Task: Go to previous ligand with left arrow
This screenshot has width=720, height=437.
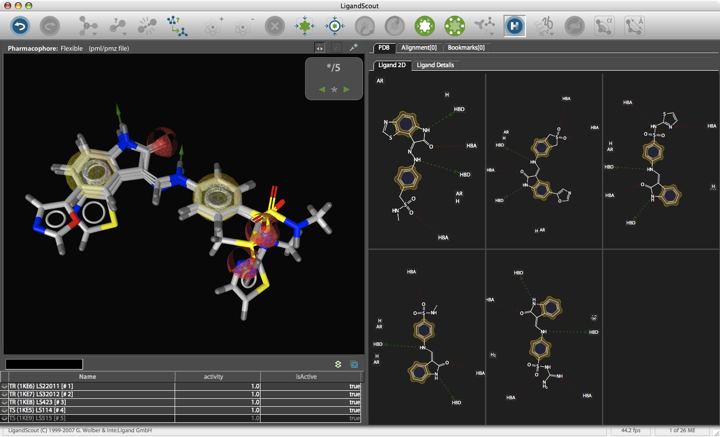Action: pyautogui.click(x=322, y=90)
